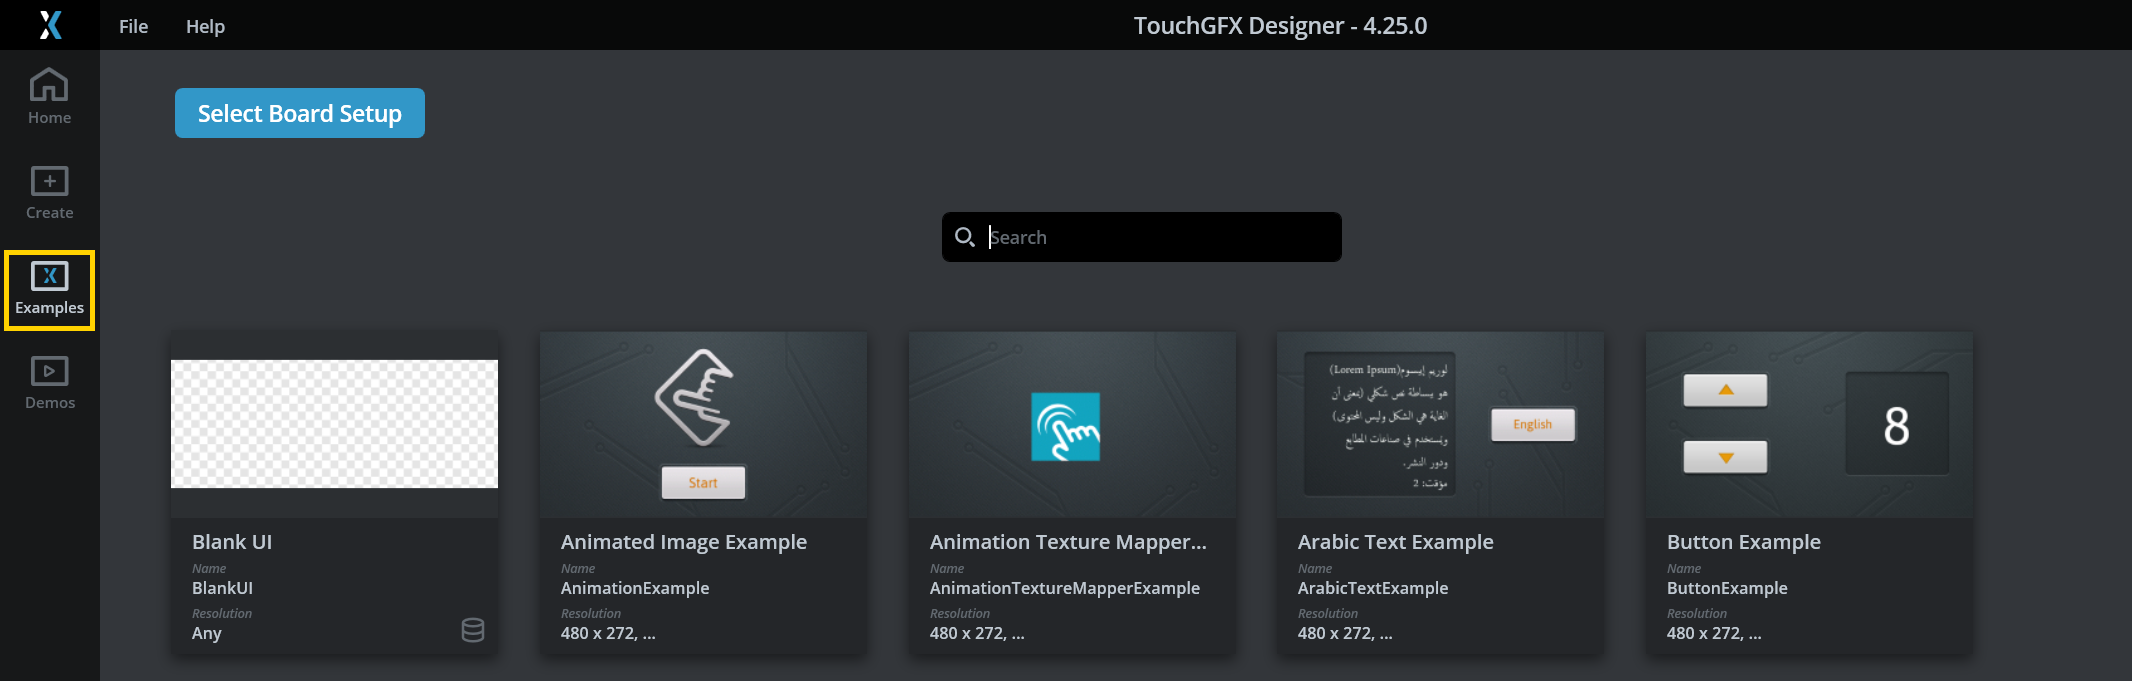Choose the Button Example card title
Image resolution: width=2132 pixels, height=681 pixels.
[x=1743, y=542]
